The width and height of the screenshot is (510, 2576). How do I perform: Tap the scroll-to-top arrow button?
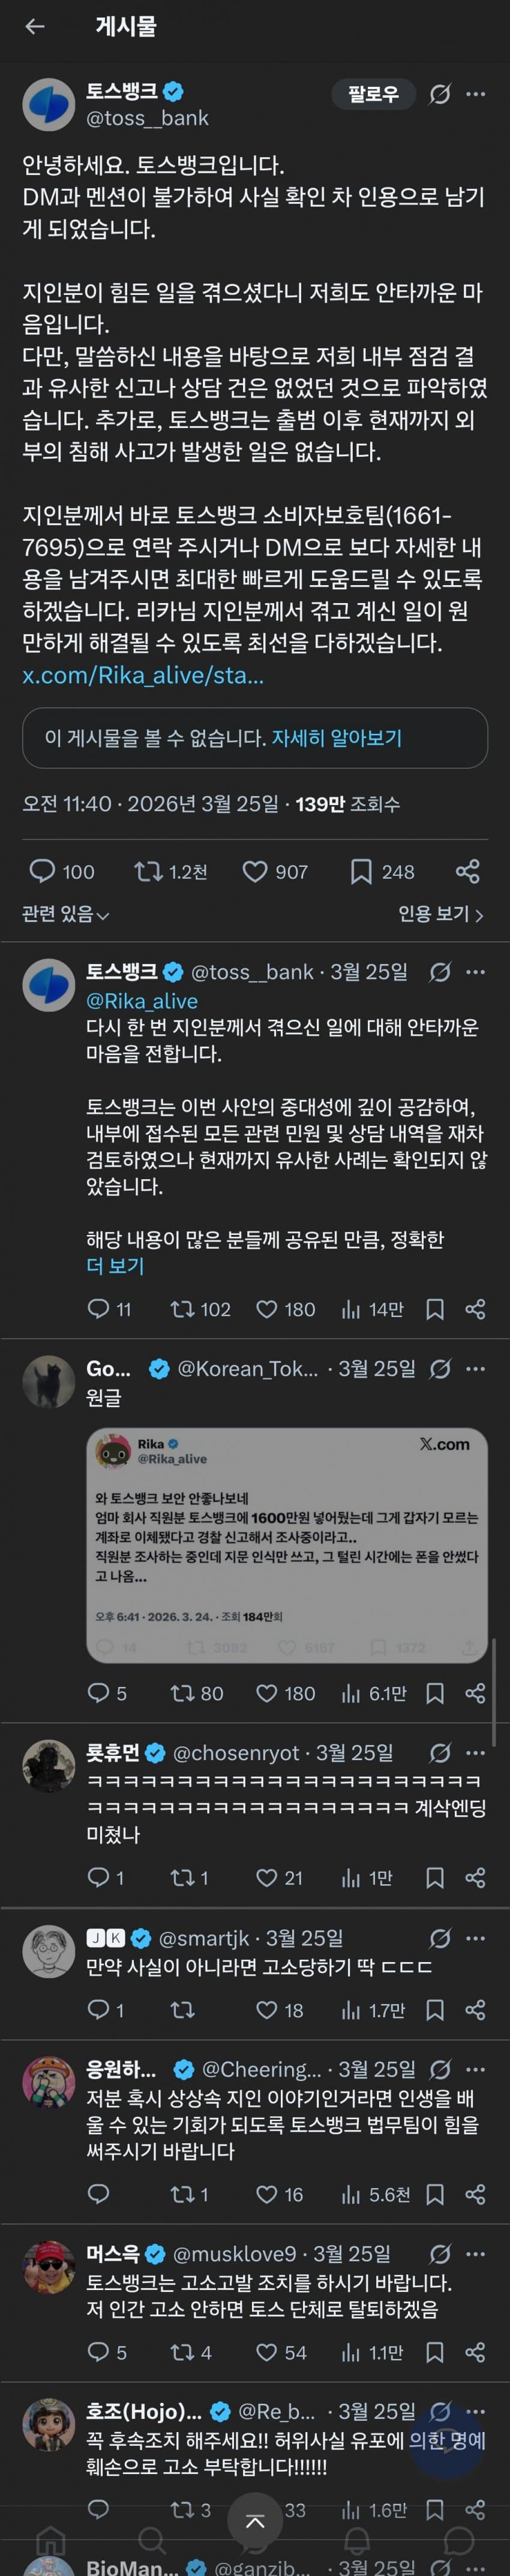(255, 2521)
